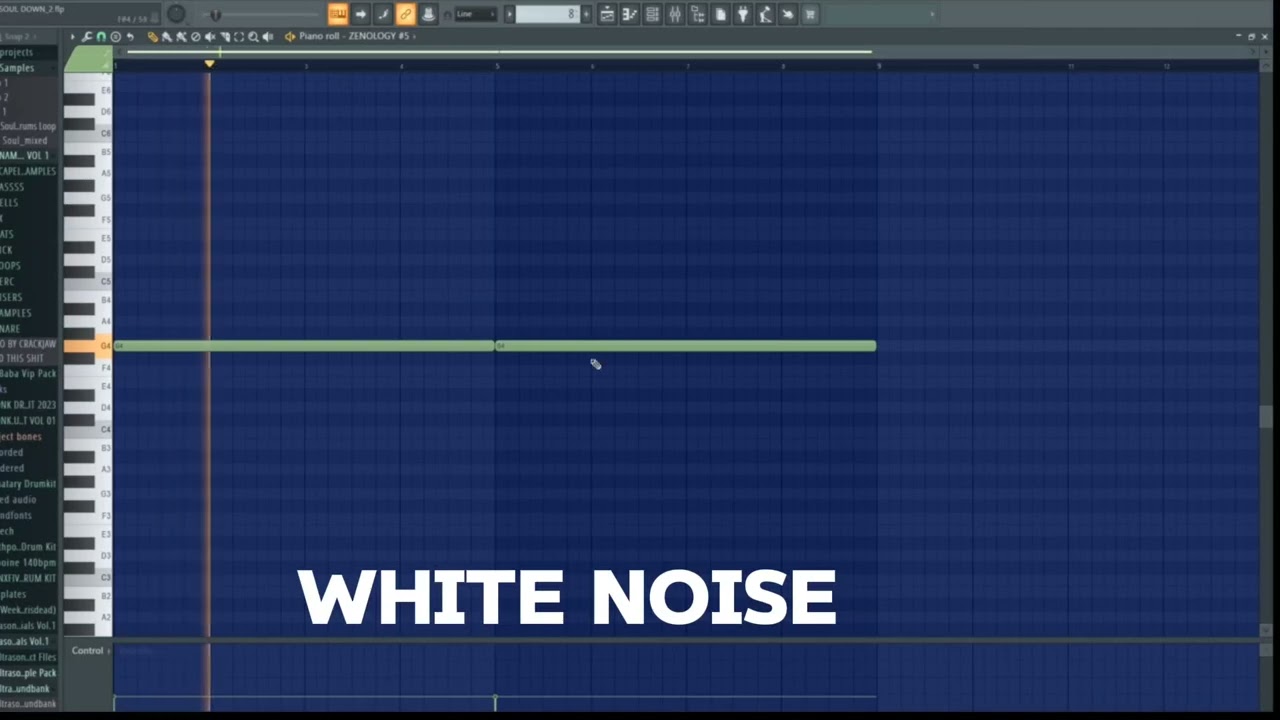The image size is (1280, 720).
Task: Open the folder ending in 140bpm
Action: [28, 563]
